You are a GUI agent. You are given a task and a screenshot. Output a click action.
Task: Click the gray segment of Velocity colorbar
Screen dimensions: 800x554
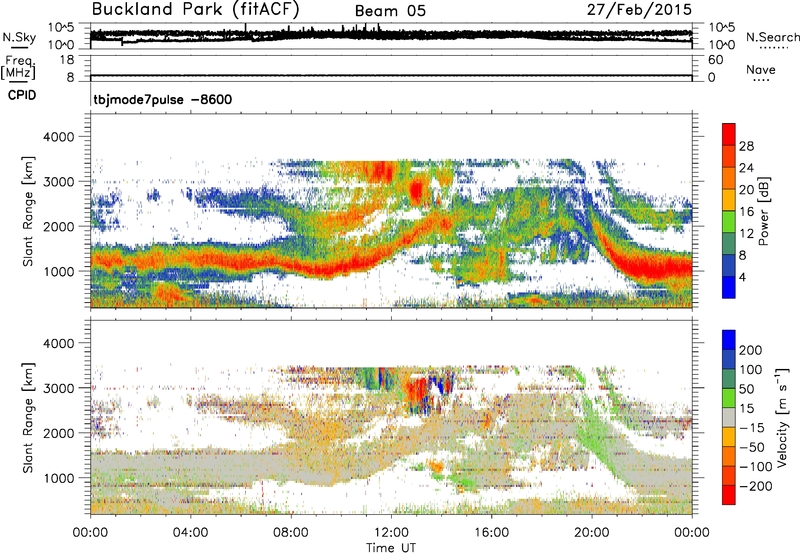click(729, 417)
